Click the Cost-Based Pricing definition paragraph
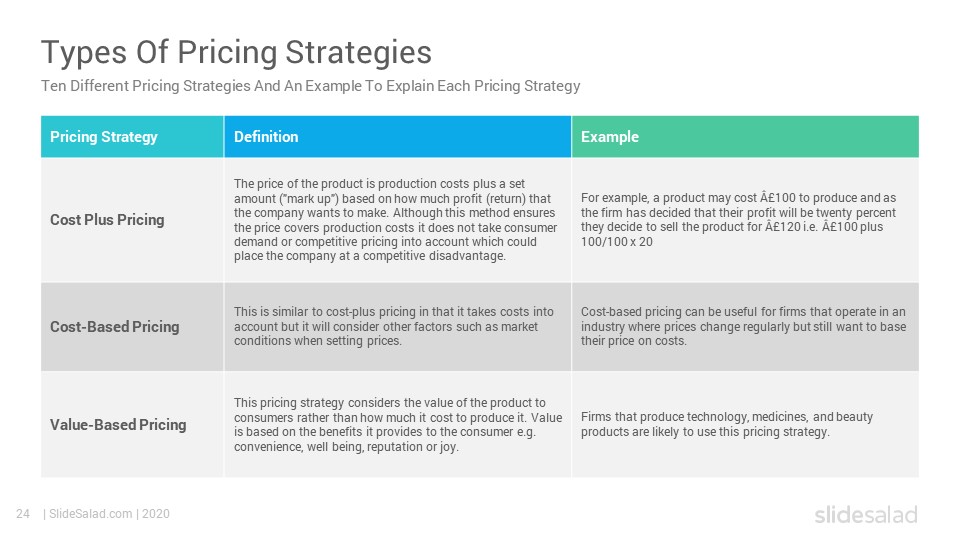The image size is (960, 540). click(394, 326)
